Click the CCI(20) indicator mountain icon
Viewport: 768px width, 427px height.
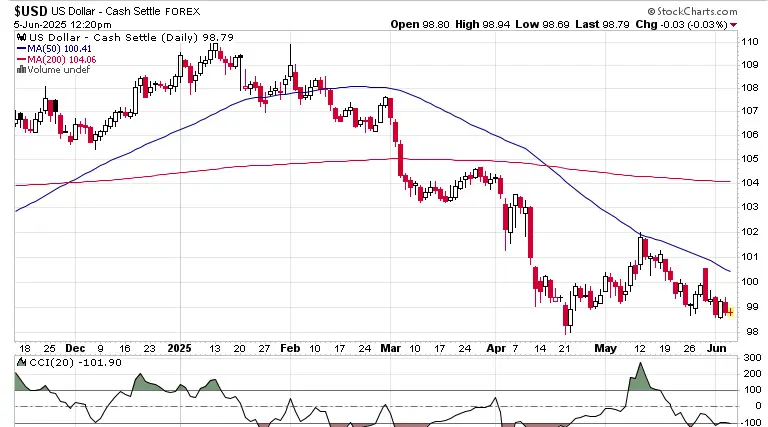tap(22, 362)
